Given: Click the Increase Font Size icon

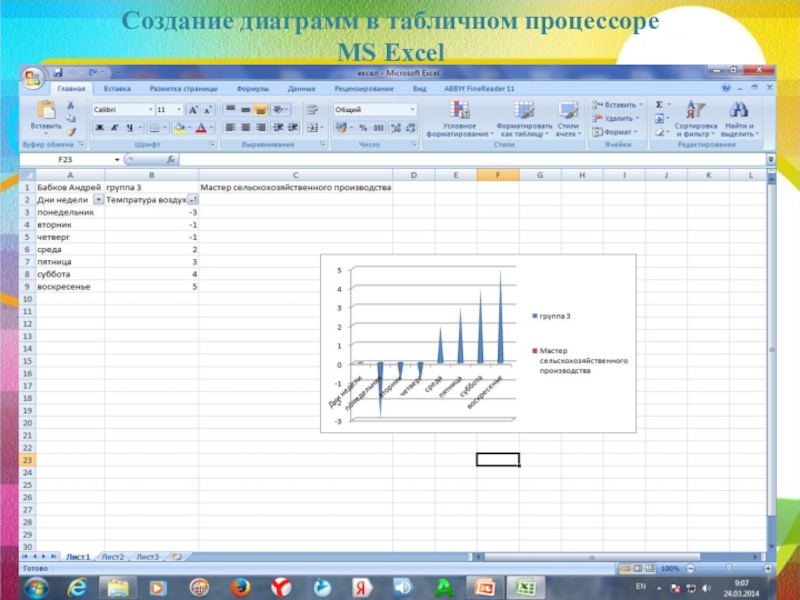Looking at the screenshot, I should (x=193, y=110).
